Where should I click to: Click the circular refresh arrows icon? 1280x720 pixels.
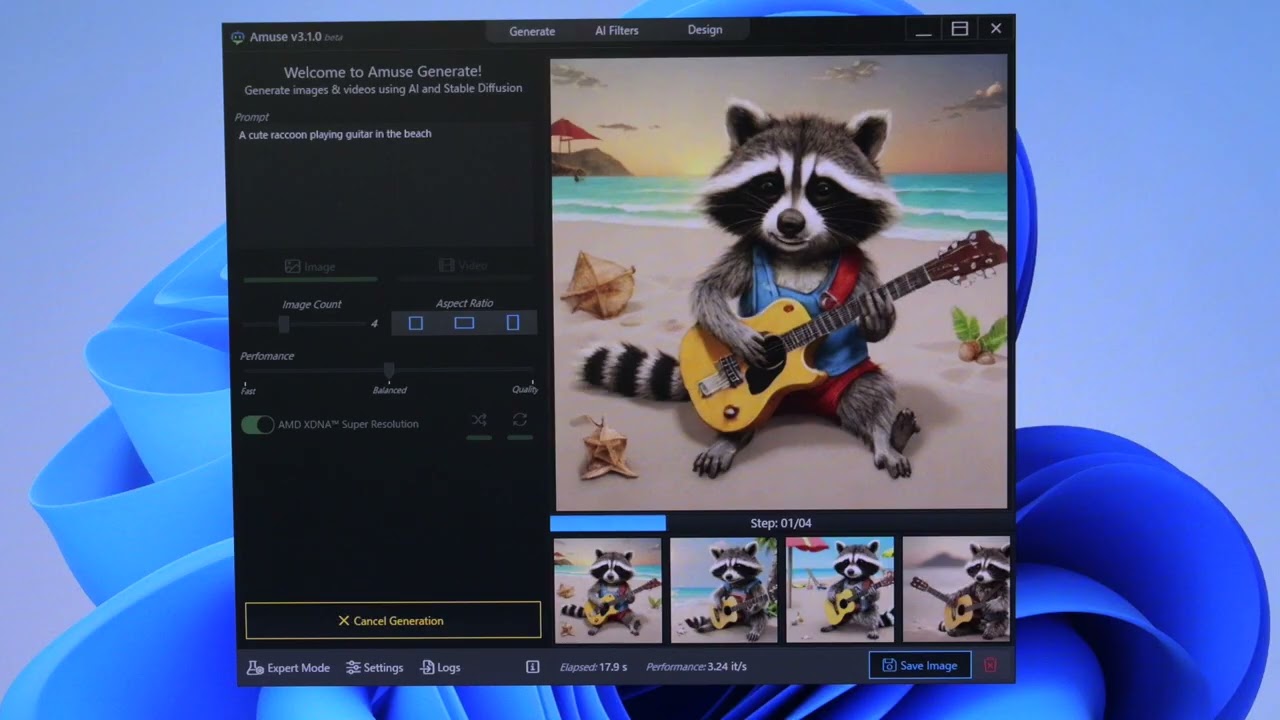pos(520,420)
